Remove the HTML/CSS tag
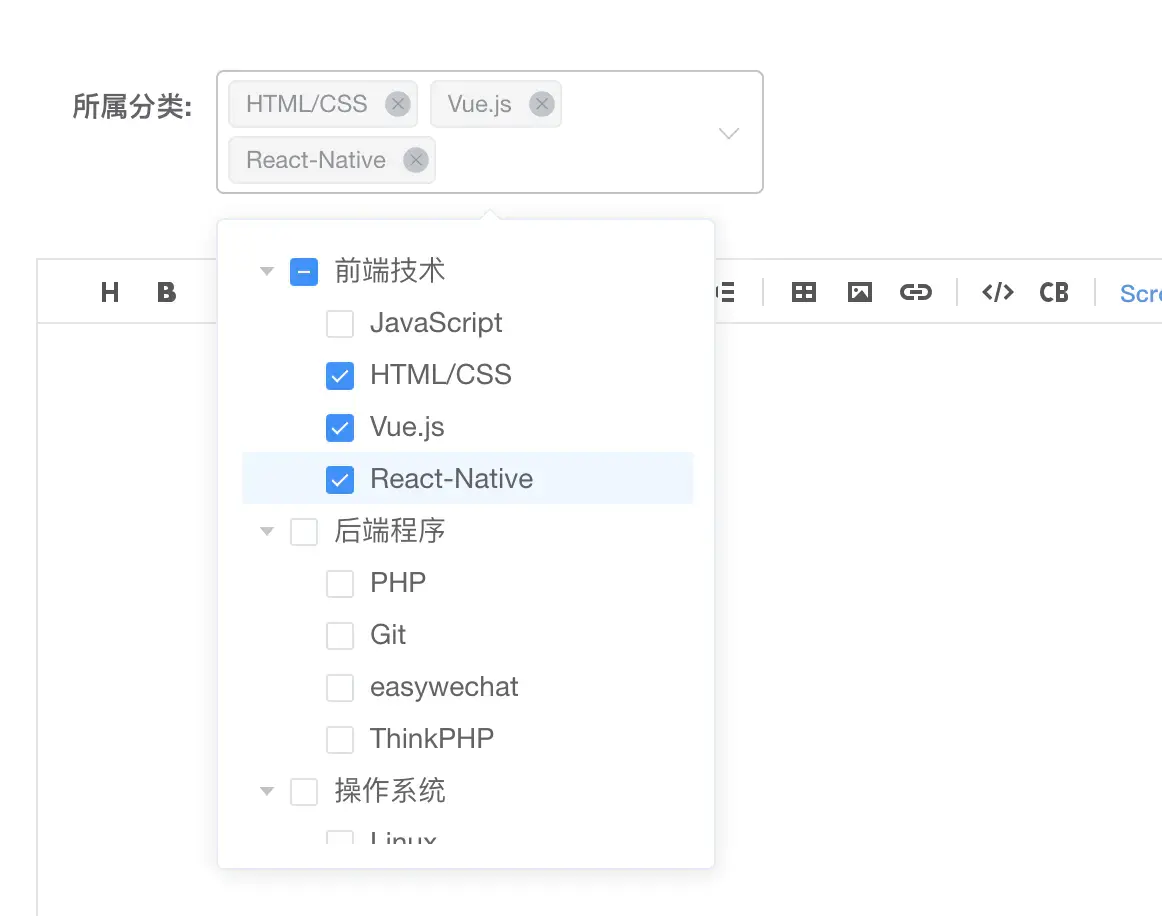Screen dimensions: 1162x916 [x=398, y=104]
